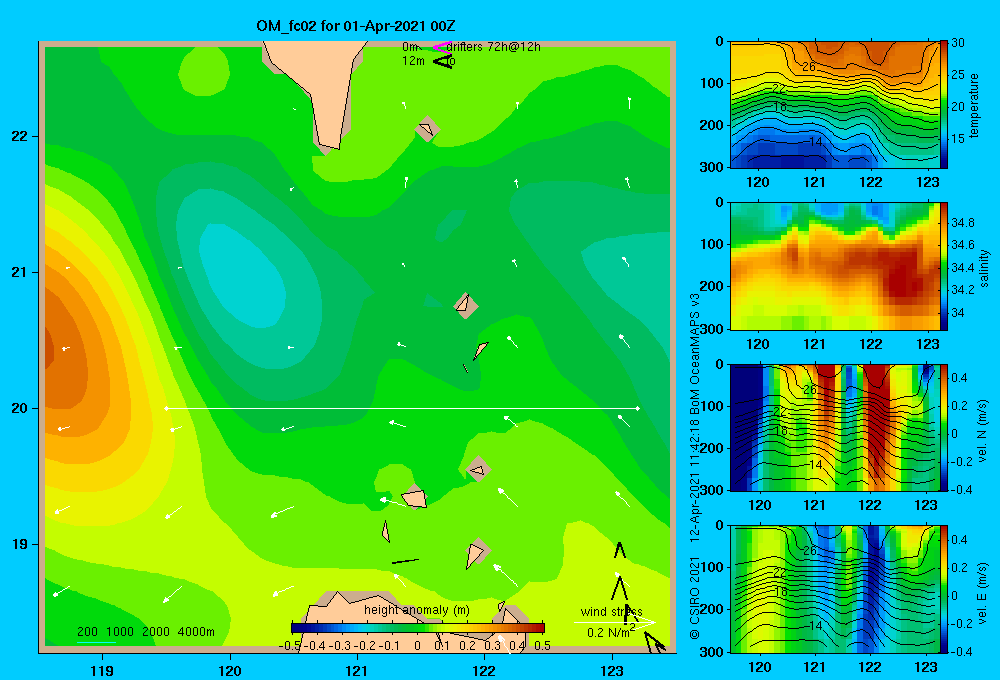1000x680 pixels.
Task: Click the bathymetry legend '200 1000 2000 4000m'
Action: (x=145, y=632)
